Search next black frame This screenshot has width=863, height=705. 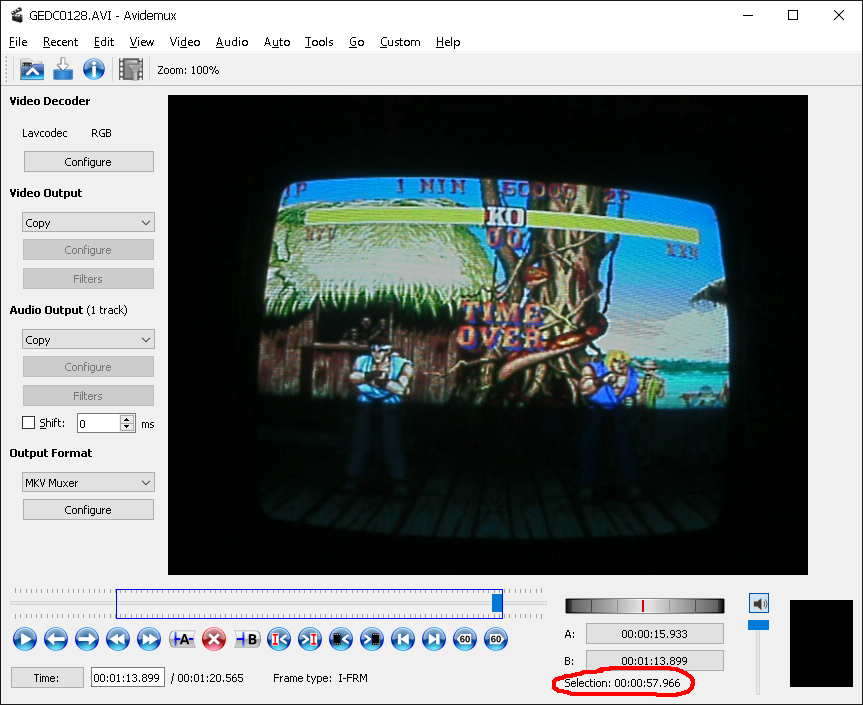coord(372,640)
